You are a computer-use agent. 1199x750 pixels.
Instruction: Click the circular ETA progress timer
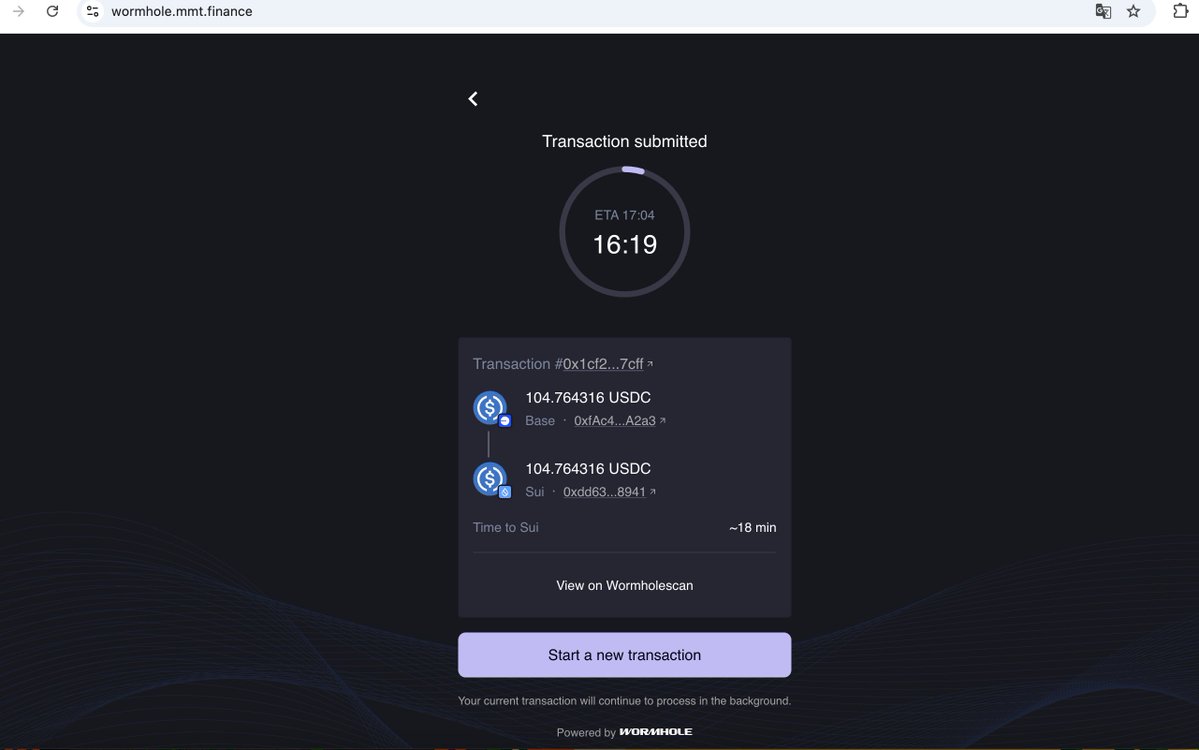pos(625,232)
